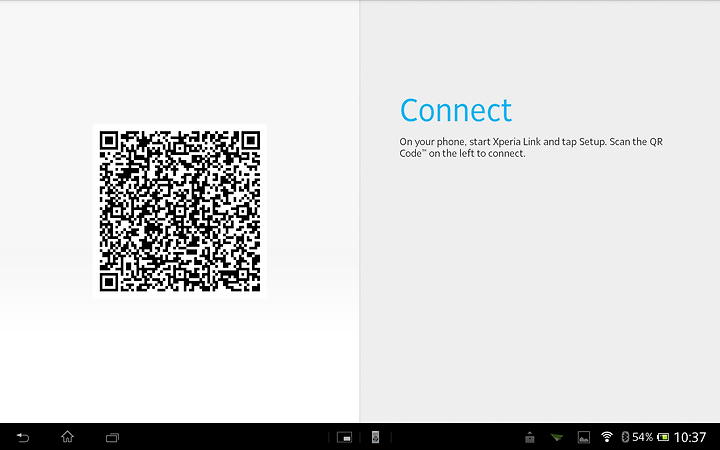Tap the Android back button
Image resolution: width=720 pixels, height=450 pixels.
coord(22,437)
